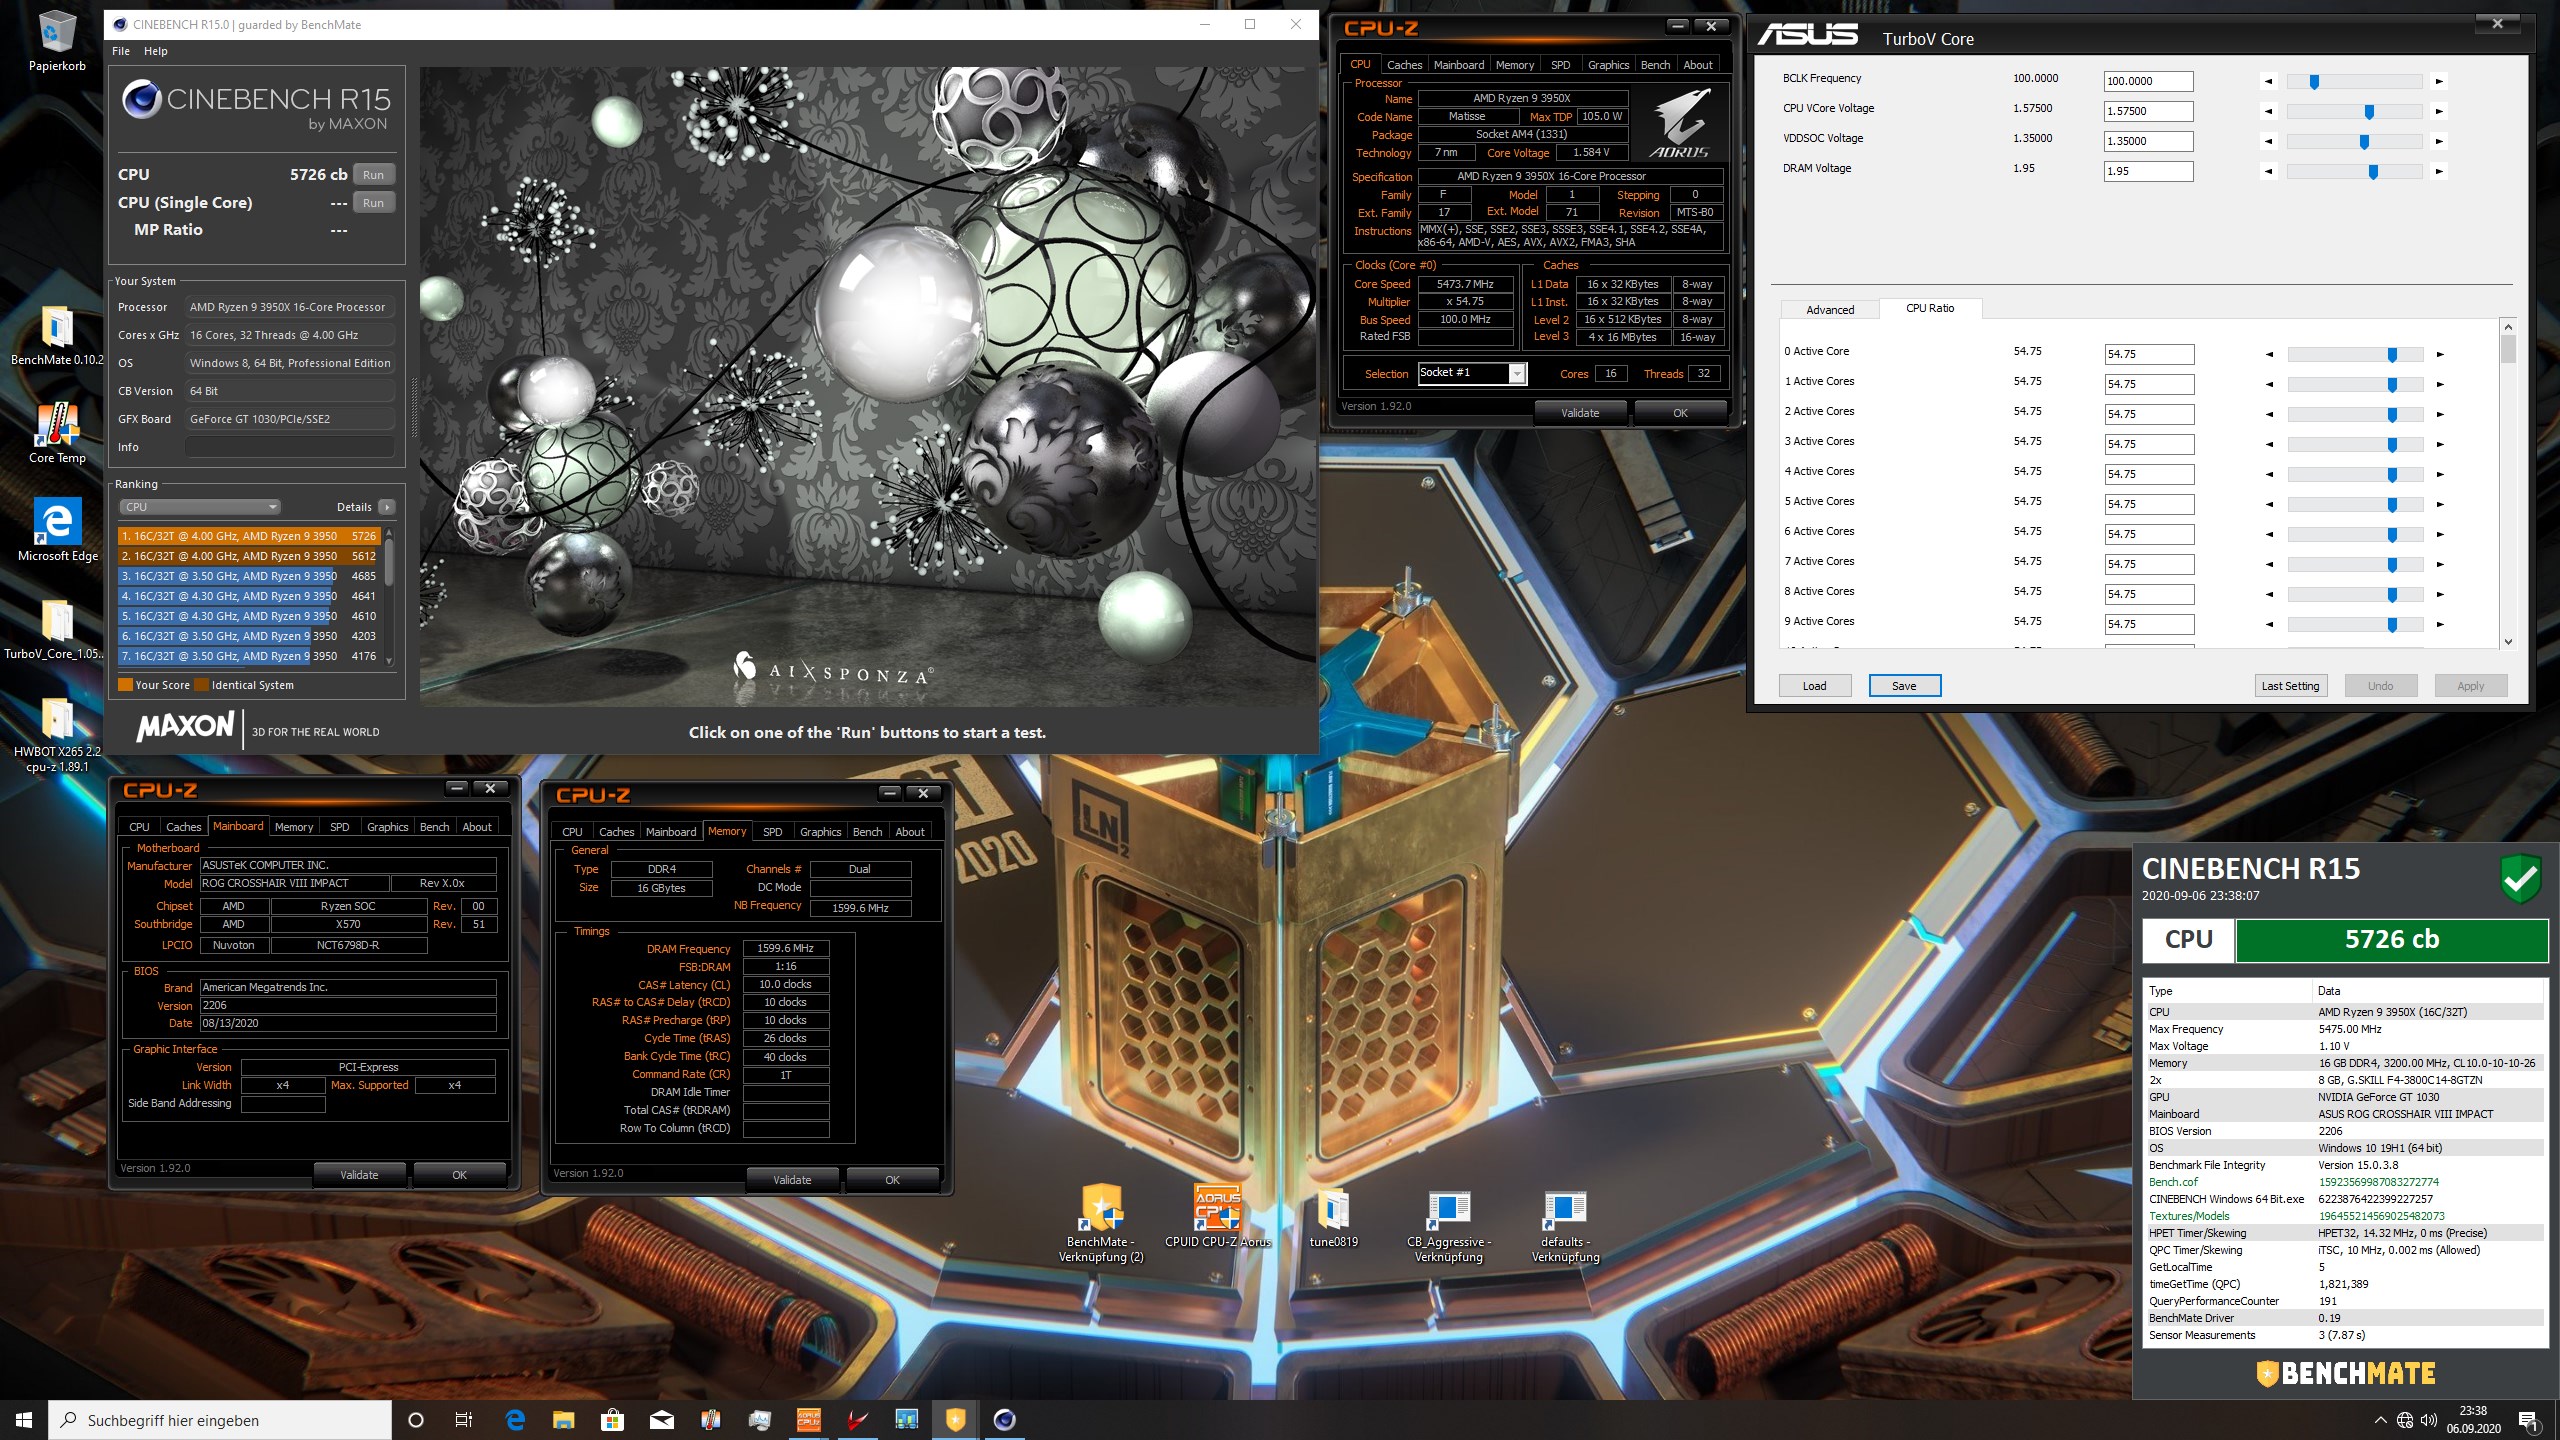Open CPU ranking dropdown in Cinebench
Viewport: 2560px width, 1440px height.
200,507
